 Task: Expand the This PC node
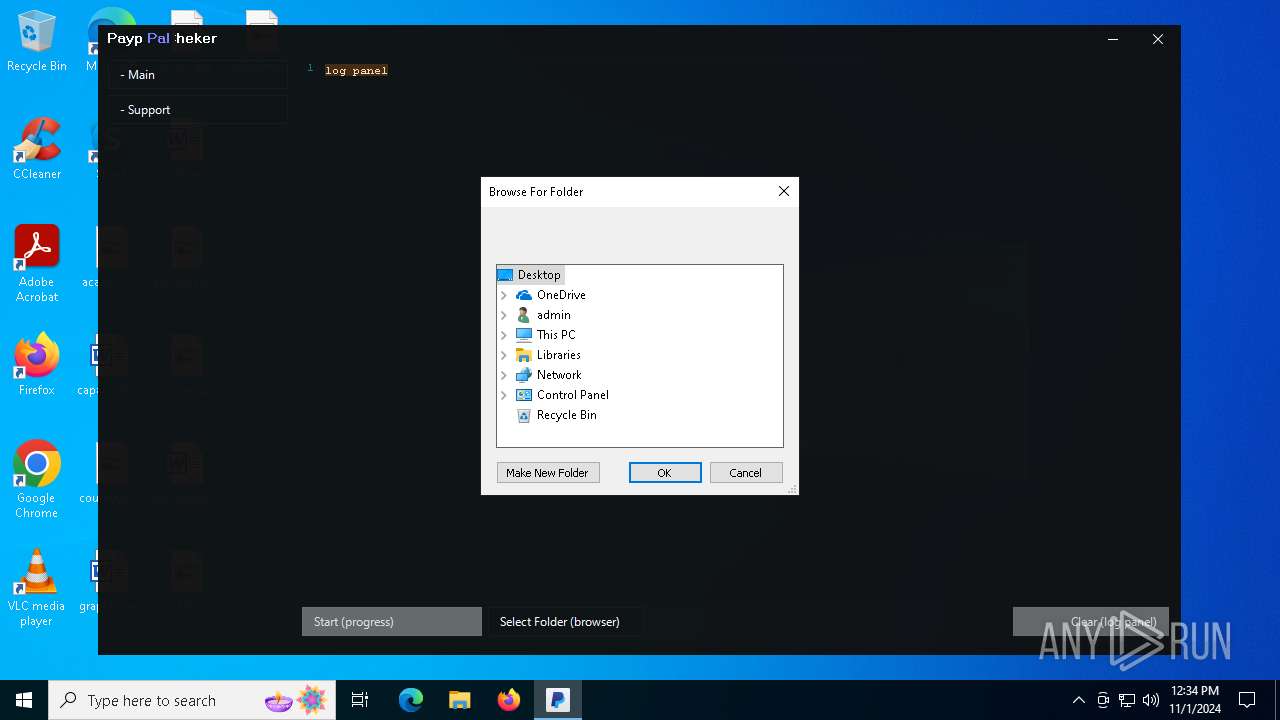click(x=504, y=335)
